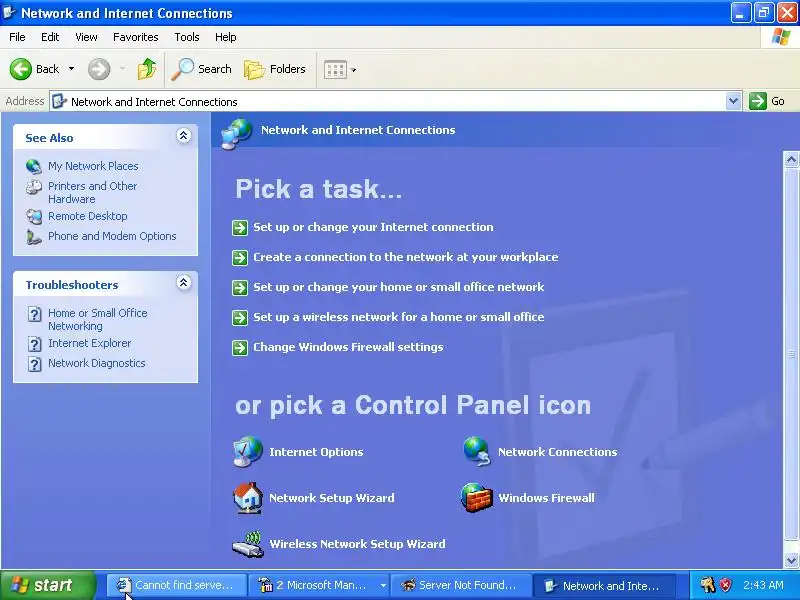Click the green Back arrow icon

pos(21,69)
